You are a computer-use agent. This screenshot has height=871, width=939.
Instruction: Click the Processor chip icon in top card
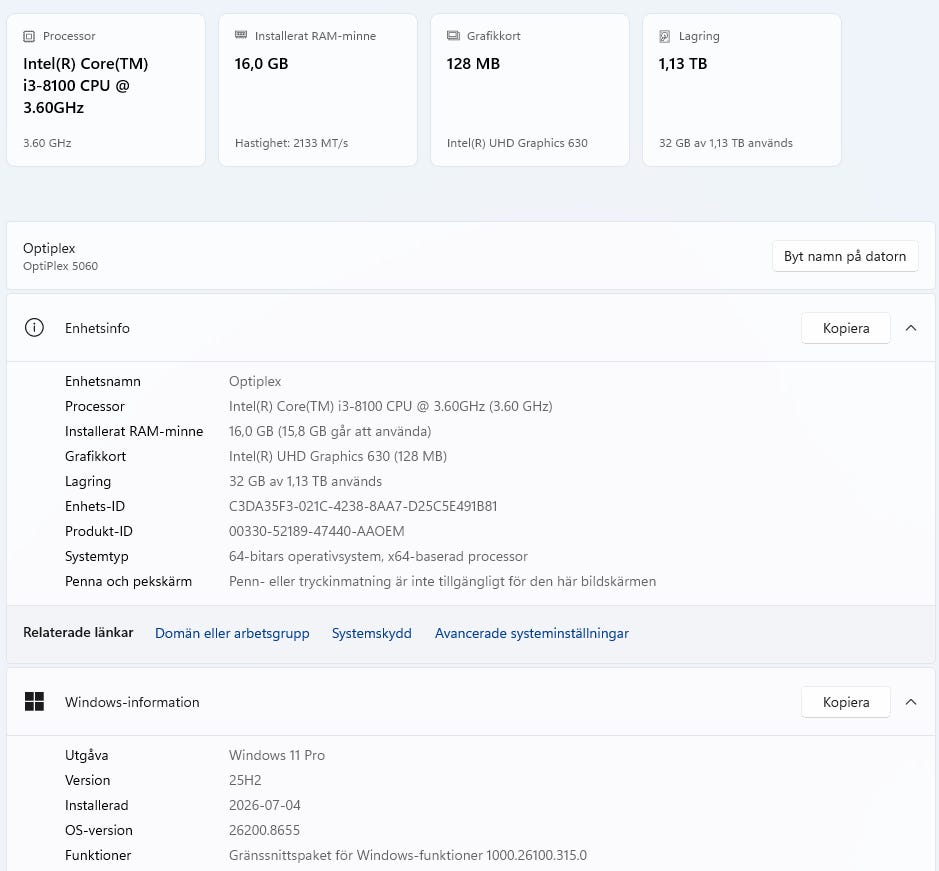[29, 37]
